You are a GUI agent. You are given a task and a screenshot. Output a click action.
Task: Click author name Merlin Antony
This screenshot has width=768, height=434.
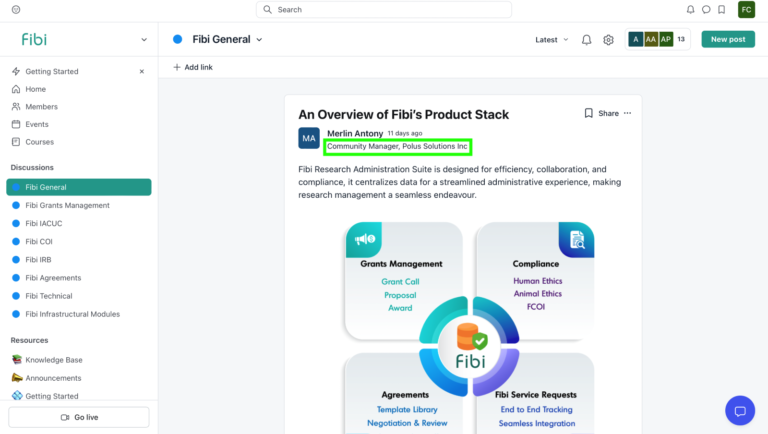click(355, 133)
